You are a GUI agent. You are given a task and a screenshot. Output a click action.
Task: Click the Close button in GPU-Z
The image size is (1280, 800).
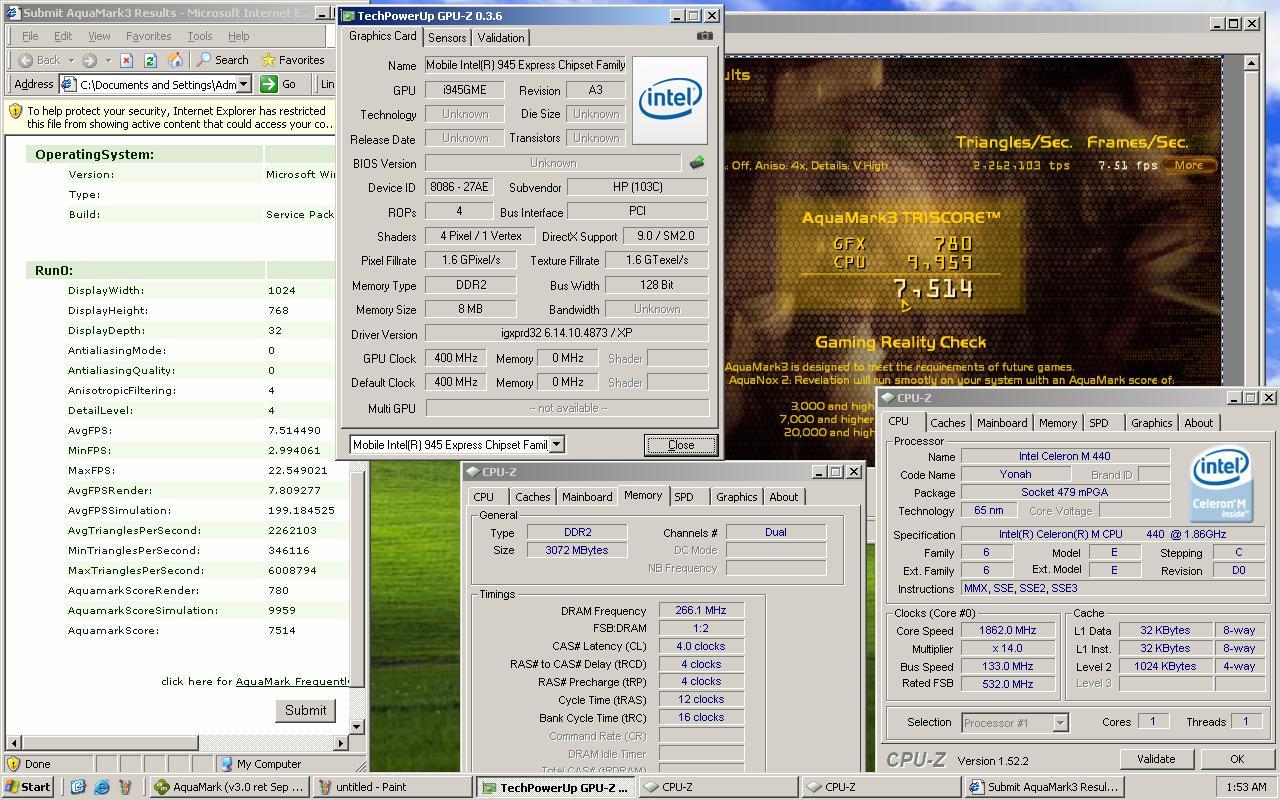click(x=681, y=445)
